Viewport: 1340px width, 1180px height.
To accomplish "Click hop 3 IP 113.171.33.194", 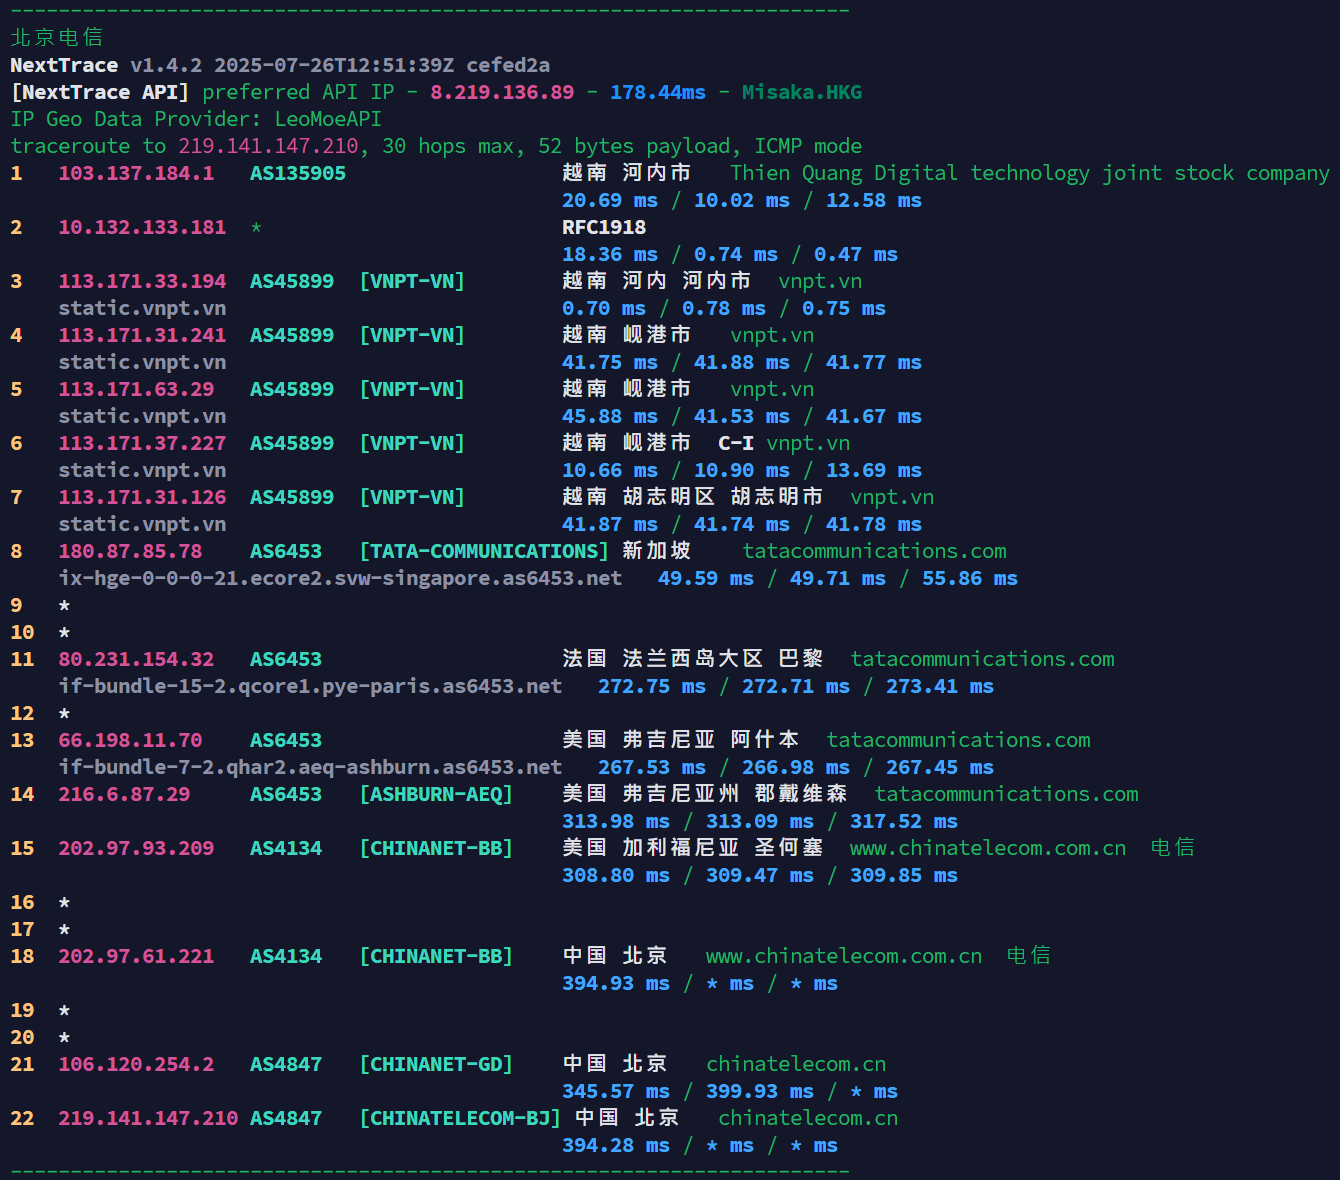I will (142, 281).
